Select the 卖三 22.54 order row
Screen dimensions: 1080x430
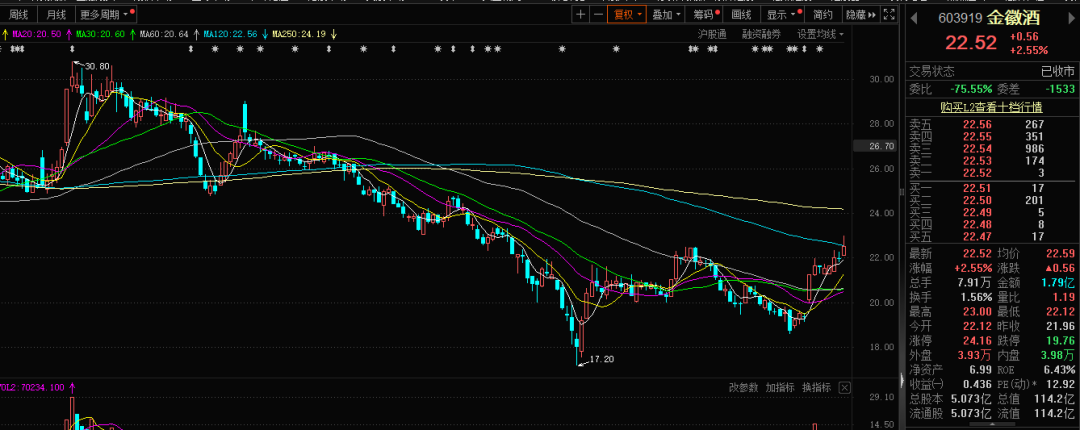click(991, 148)
